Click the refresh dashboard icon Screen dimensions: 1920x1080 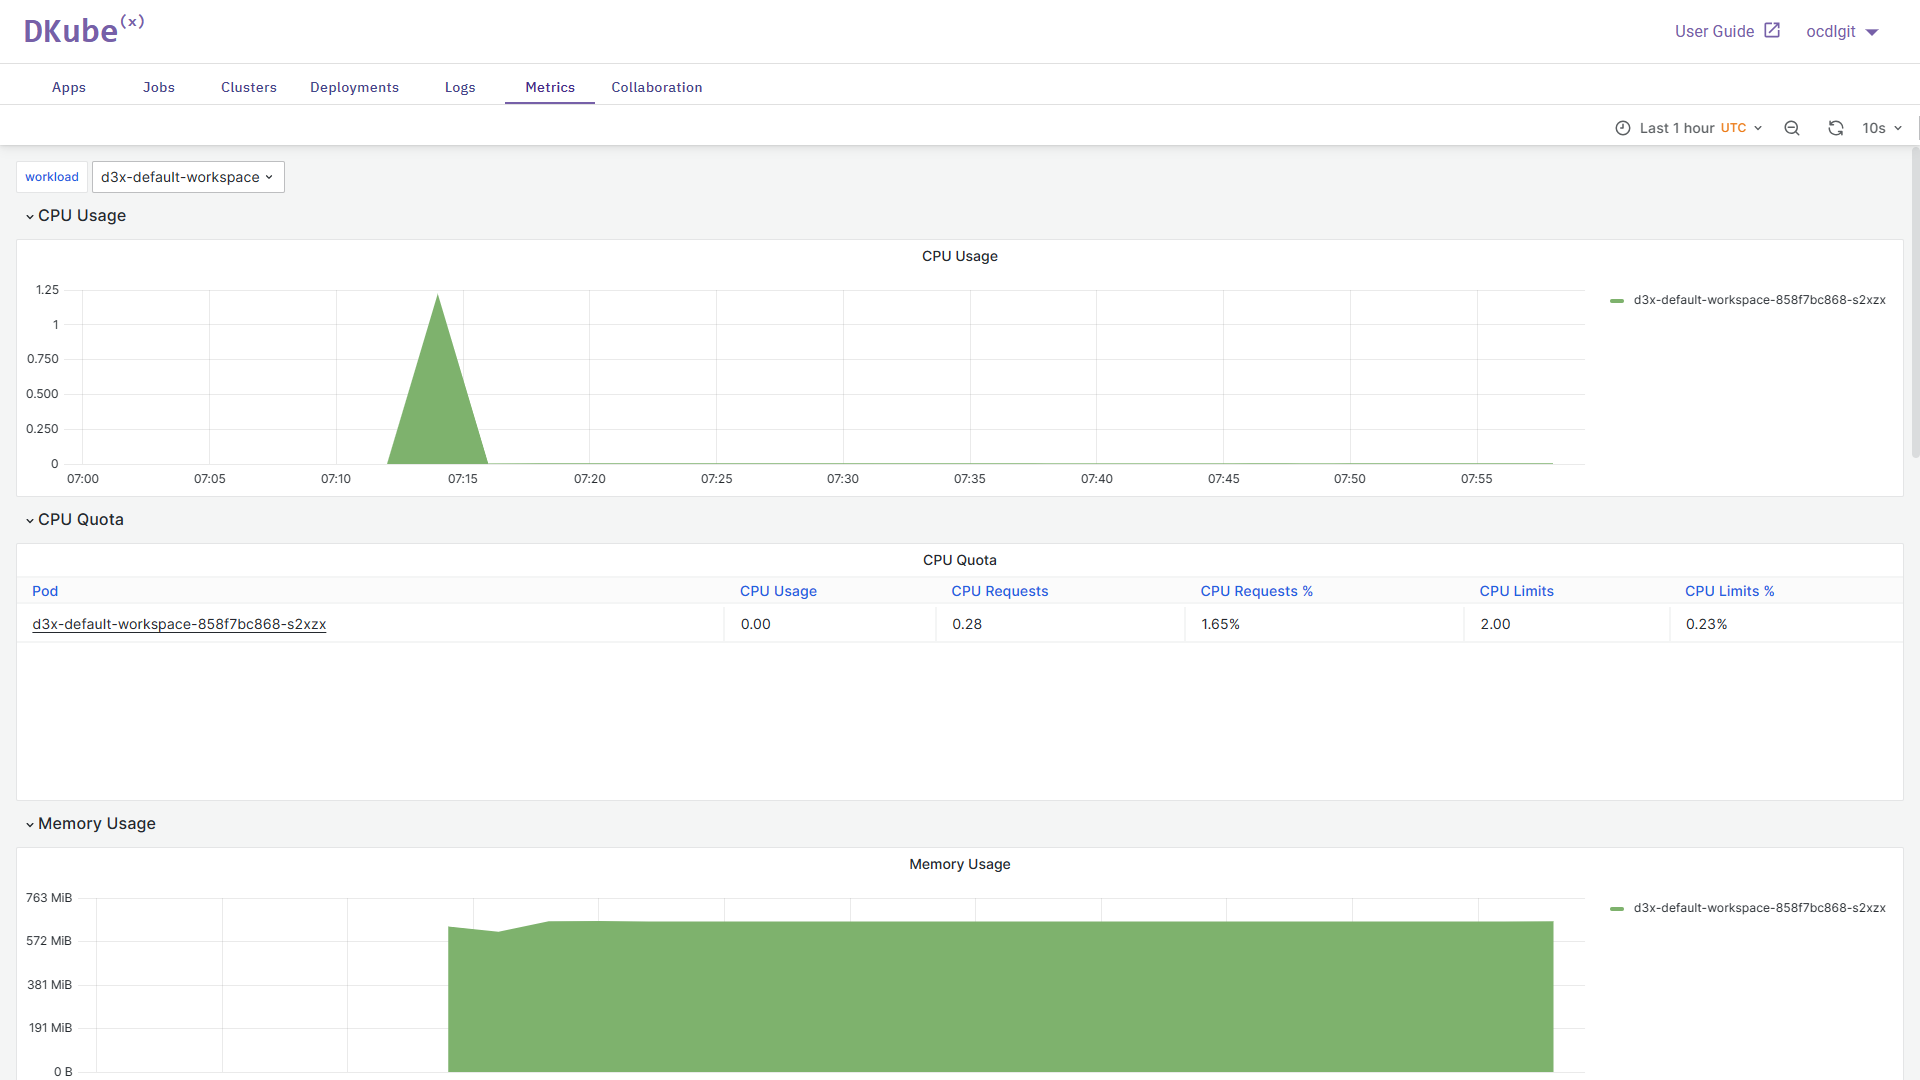[1835, 128]
